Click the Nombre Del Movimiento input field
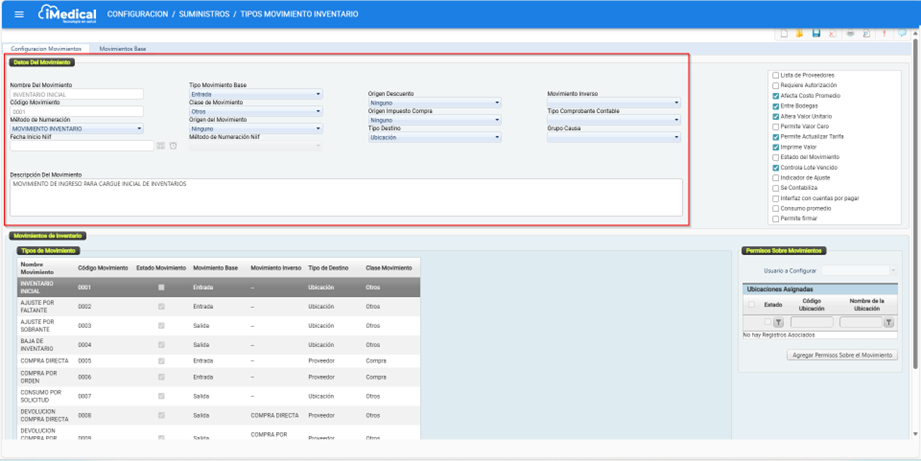 (x=76, y=95)
